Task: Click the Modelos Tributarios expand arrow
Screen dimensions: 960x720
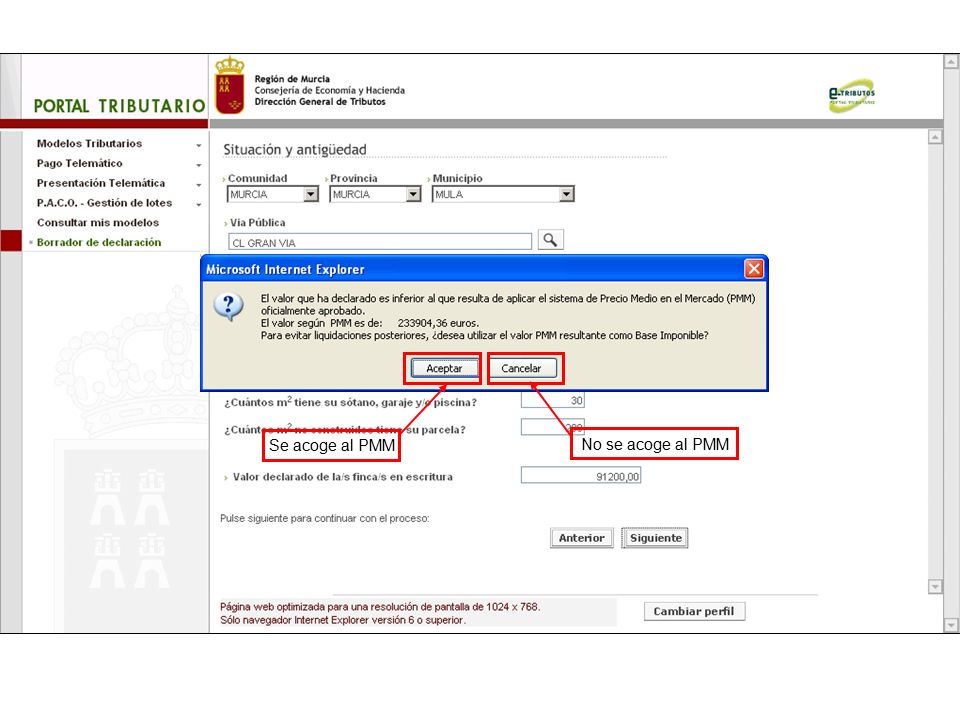Action: 199,145
